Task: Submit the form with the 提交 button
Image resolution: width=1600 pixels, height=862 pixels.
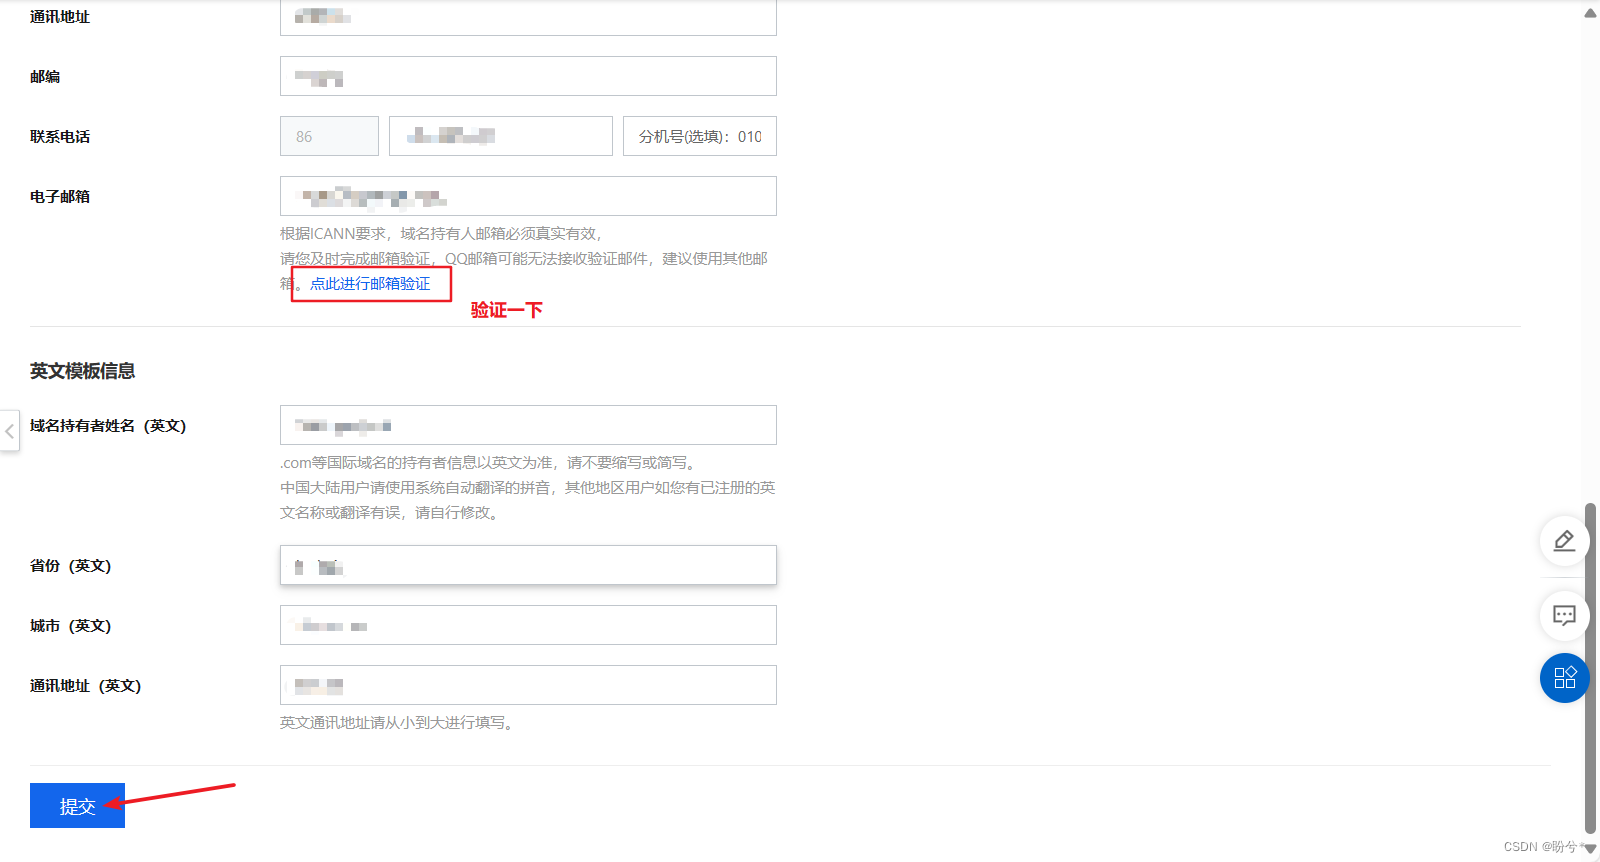Action: [x=77, y=805]
